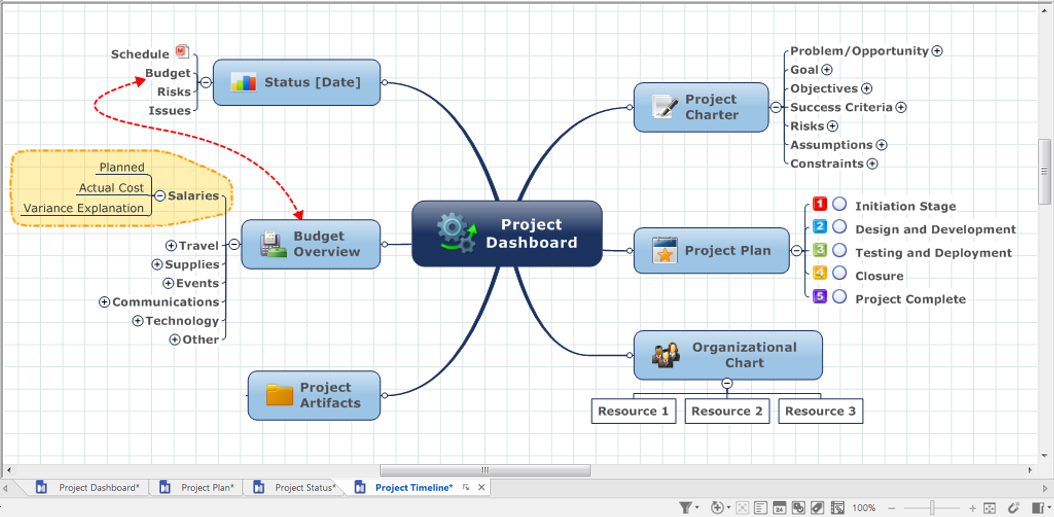Click the map index icon in status bar
The height and width of the screenshot is (517, 1054).
point(799,508)
